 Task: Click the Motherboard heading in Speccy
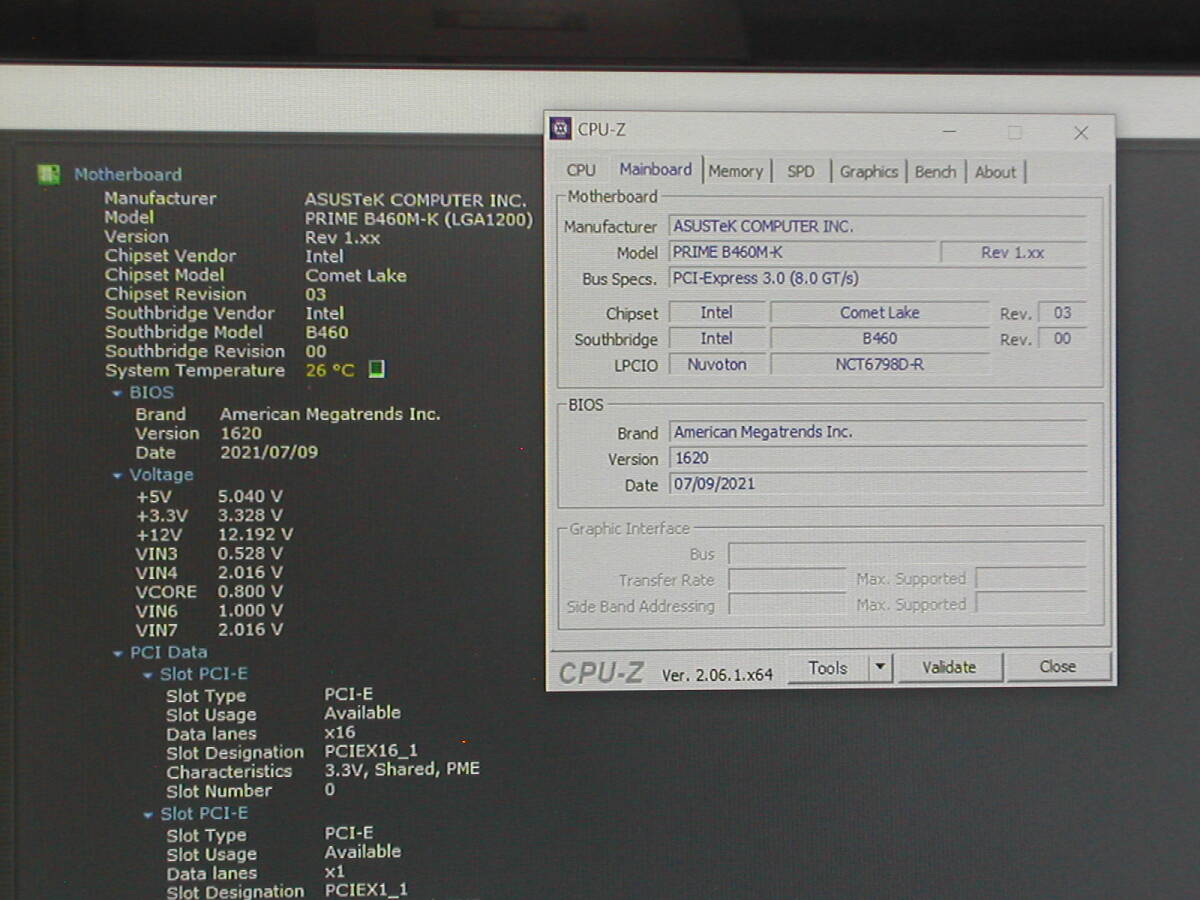coord(128,175)
